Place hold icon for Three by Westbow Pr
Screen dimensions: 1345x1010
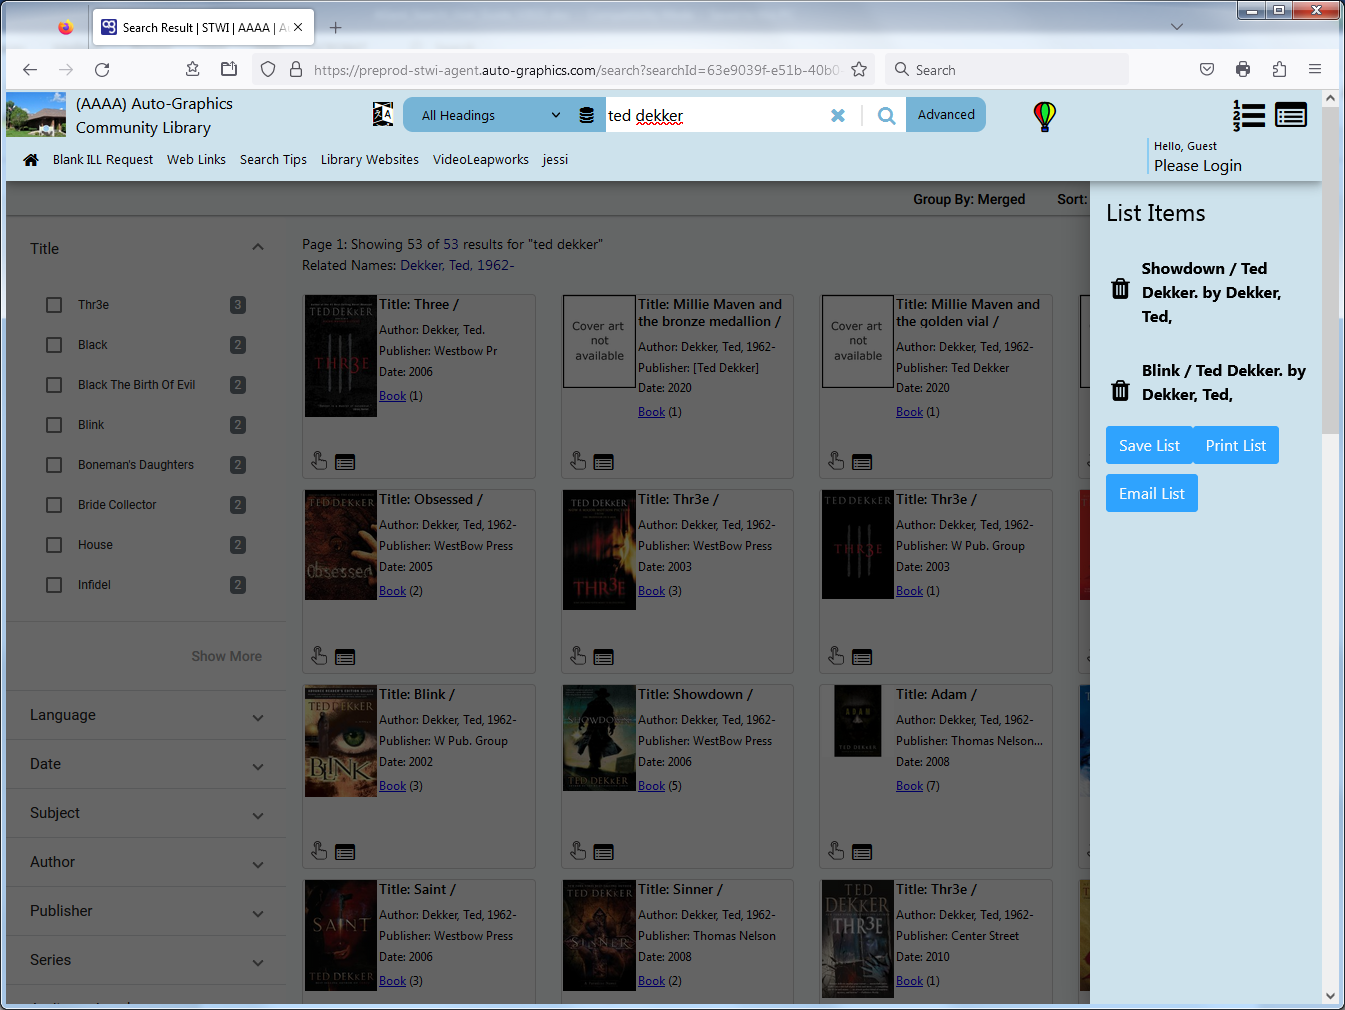pos(319,461)
